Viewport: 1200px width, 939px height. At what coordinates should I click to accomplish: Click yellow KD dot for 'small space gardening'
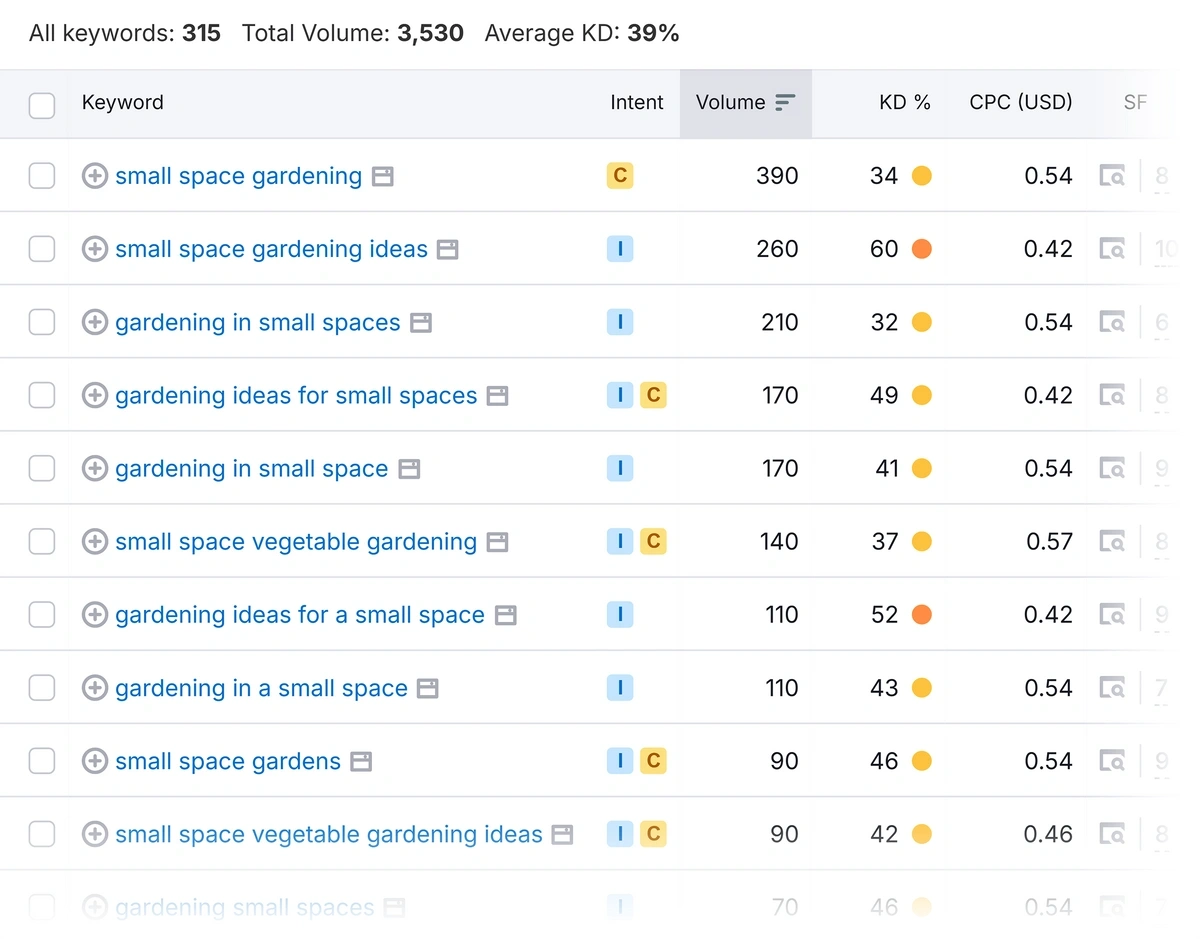coord(922,176)
